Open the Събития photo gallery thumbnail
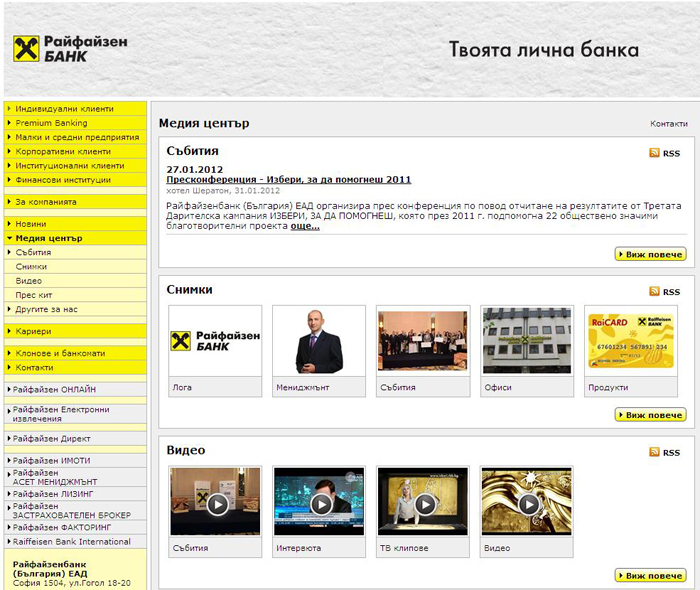 pos(423,341)
